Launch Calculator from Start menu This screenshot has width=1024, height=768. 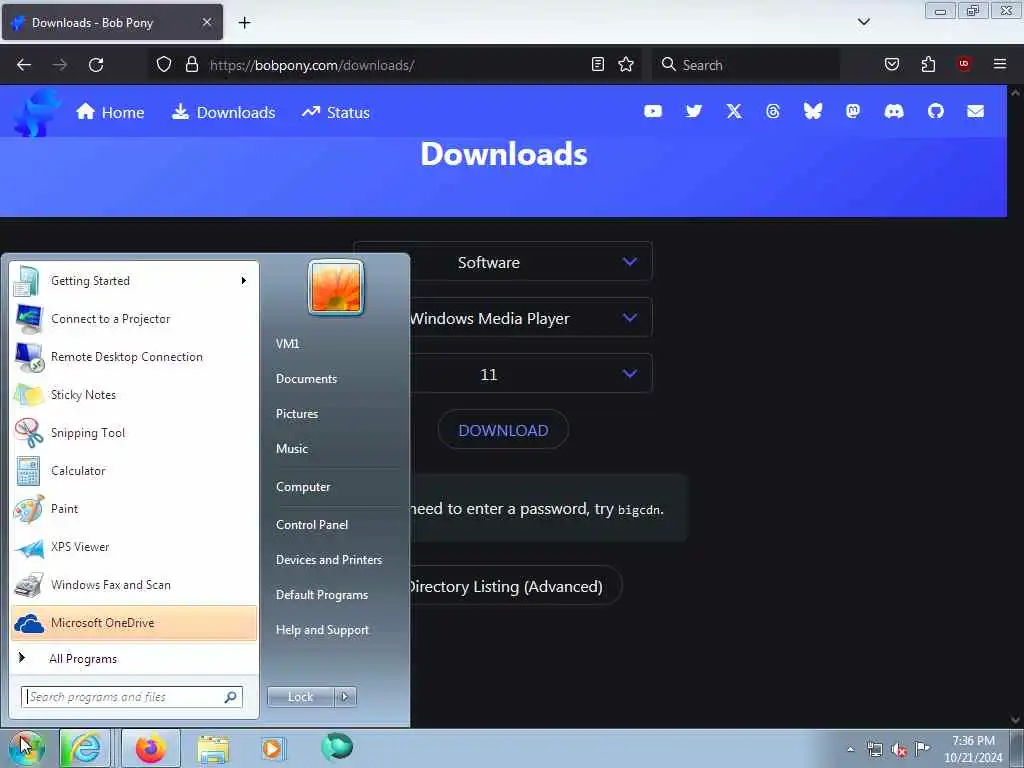[135, 470]
